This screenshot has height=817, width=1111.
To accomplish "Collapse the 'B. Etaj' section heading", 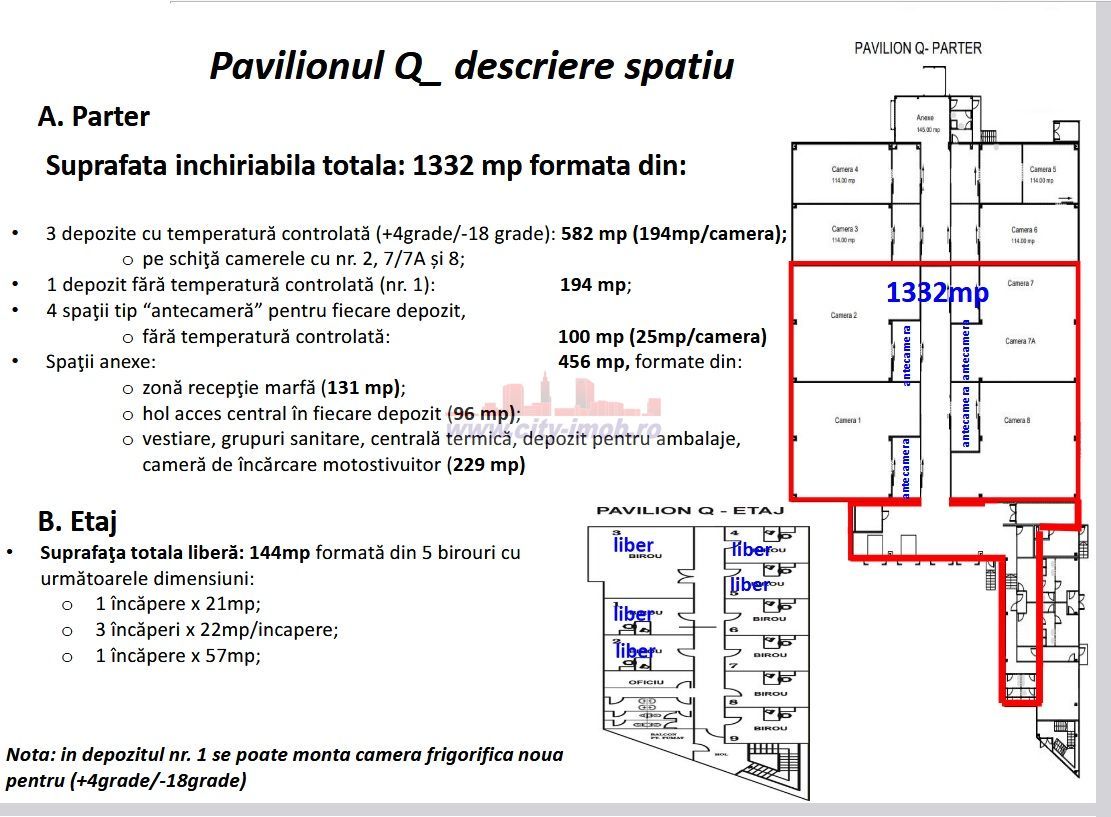I will (77, 521).
